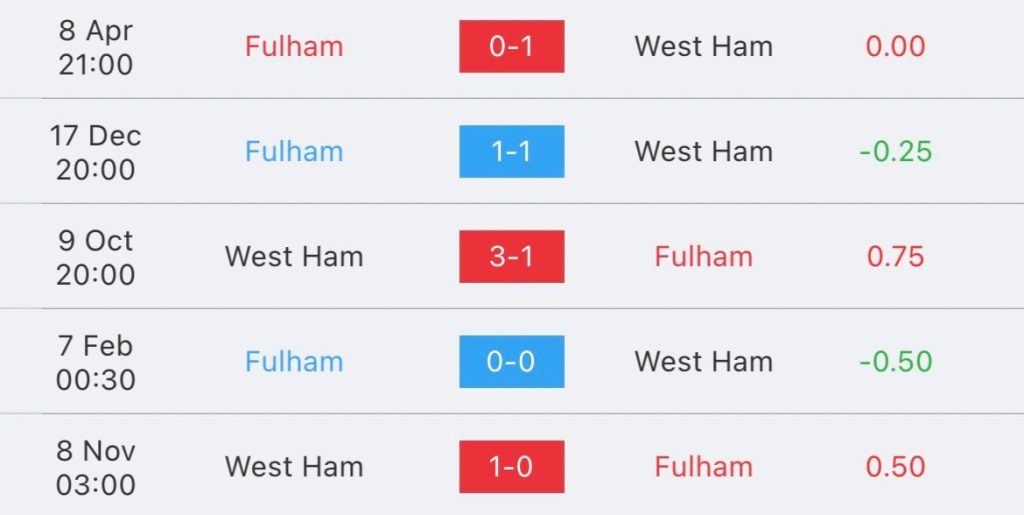Select blue Fulham in 17 Dec match
1024x515 pixels.
point(294,151)
